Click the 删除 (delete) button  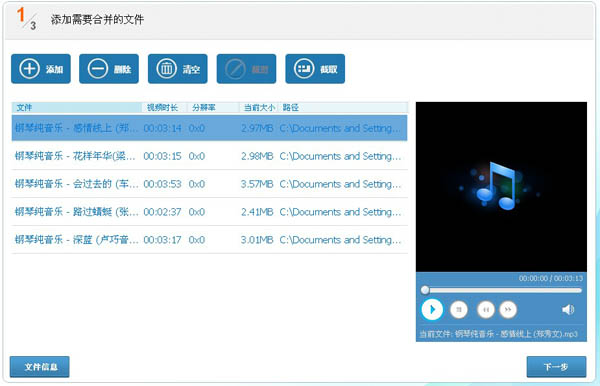point(109,69)
